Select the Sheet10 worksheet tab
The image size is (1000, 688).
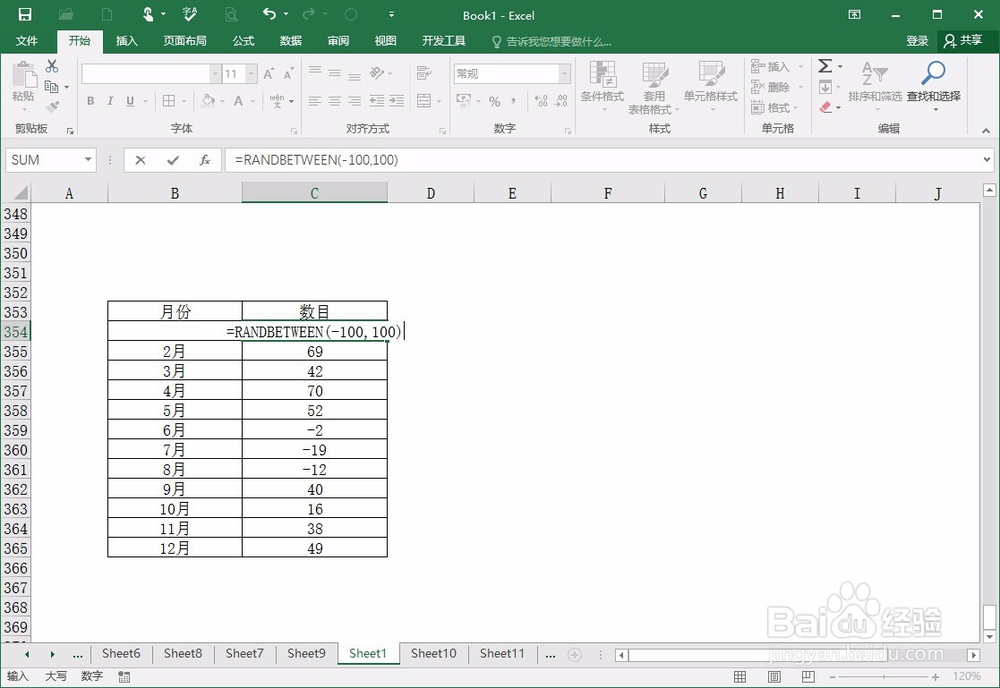click(434, 654)
